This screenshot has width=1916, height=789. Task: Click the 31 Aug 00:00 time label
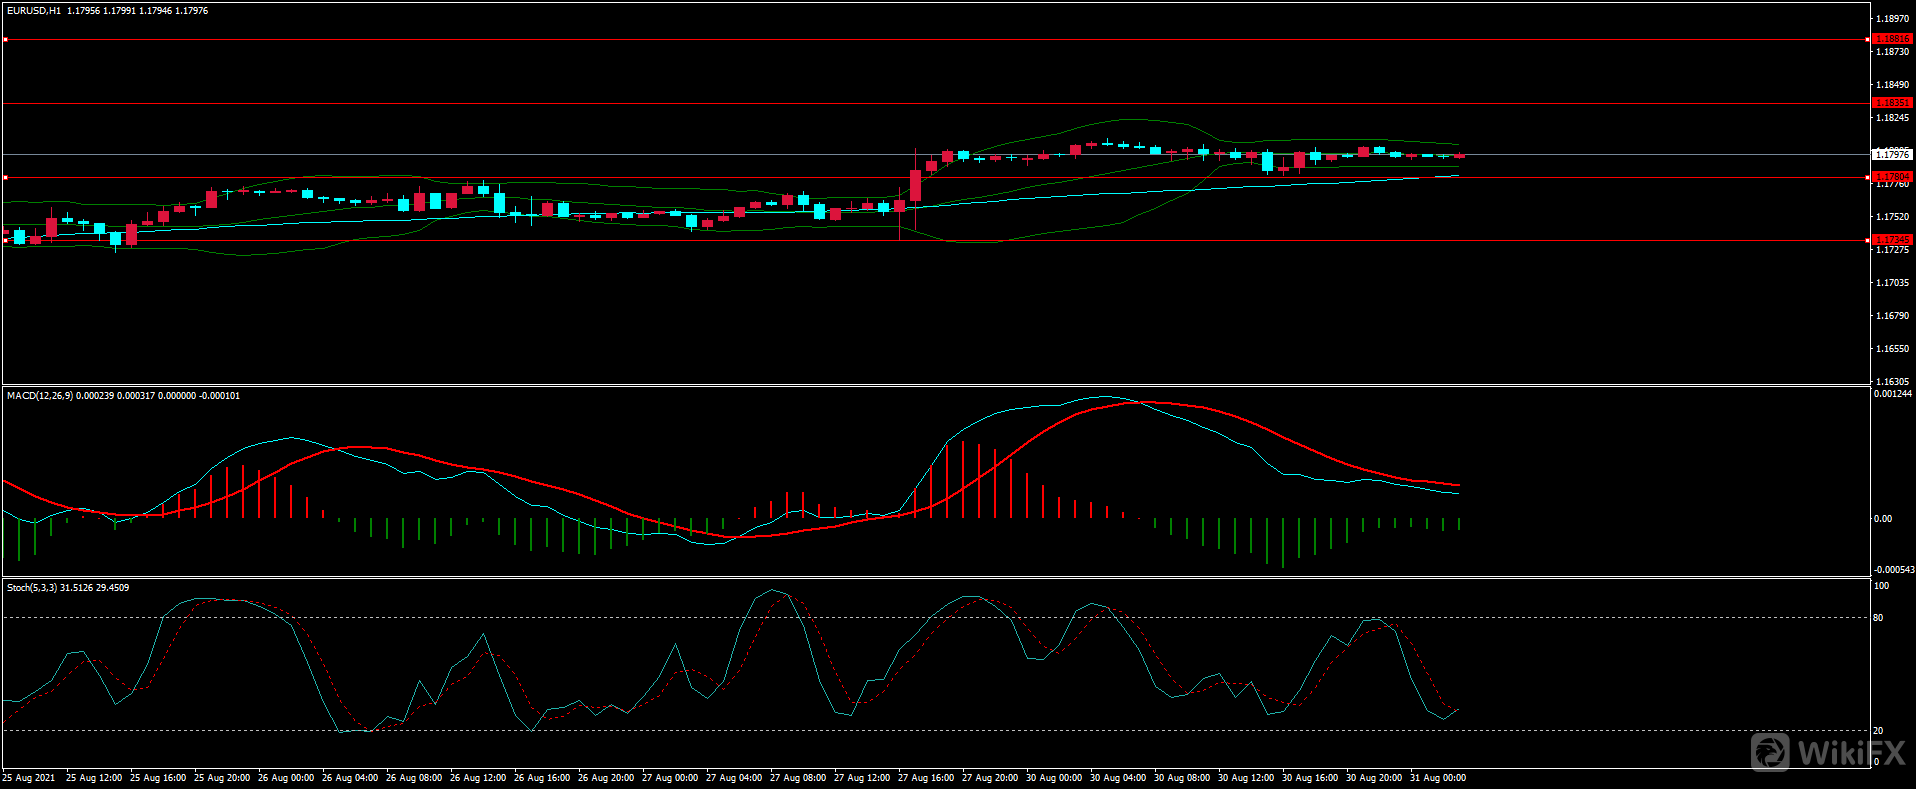[x=1437, y=778]
